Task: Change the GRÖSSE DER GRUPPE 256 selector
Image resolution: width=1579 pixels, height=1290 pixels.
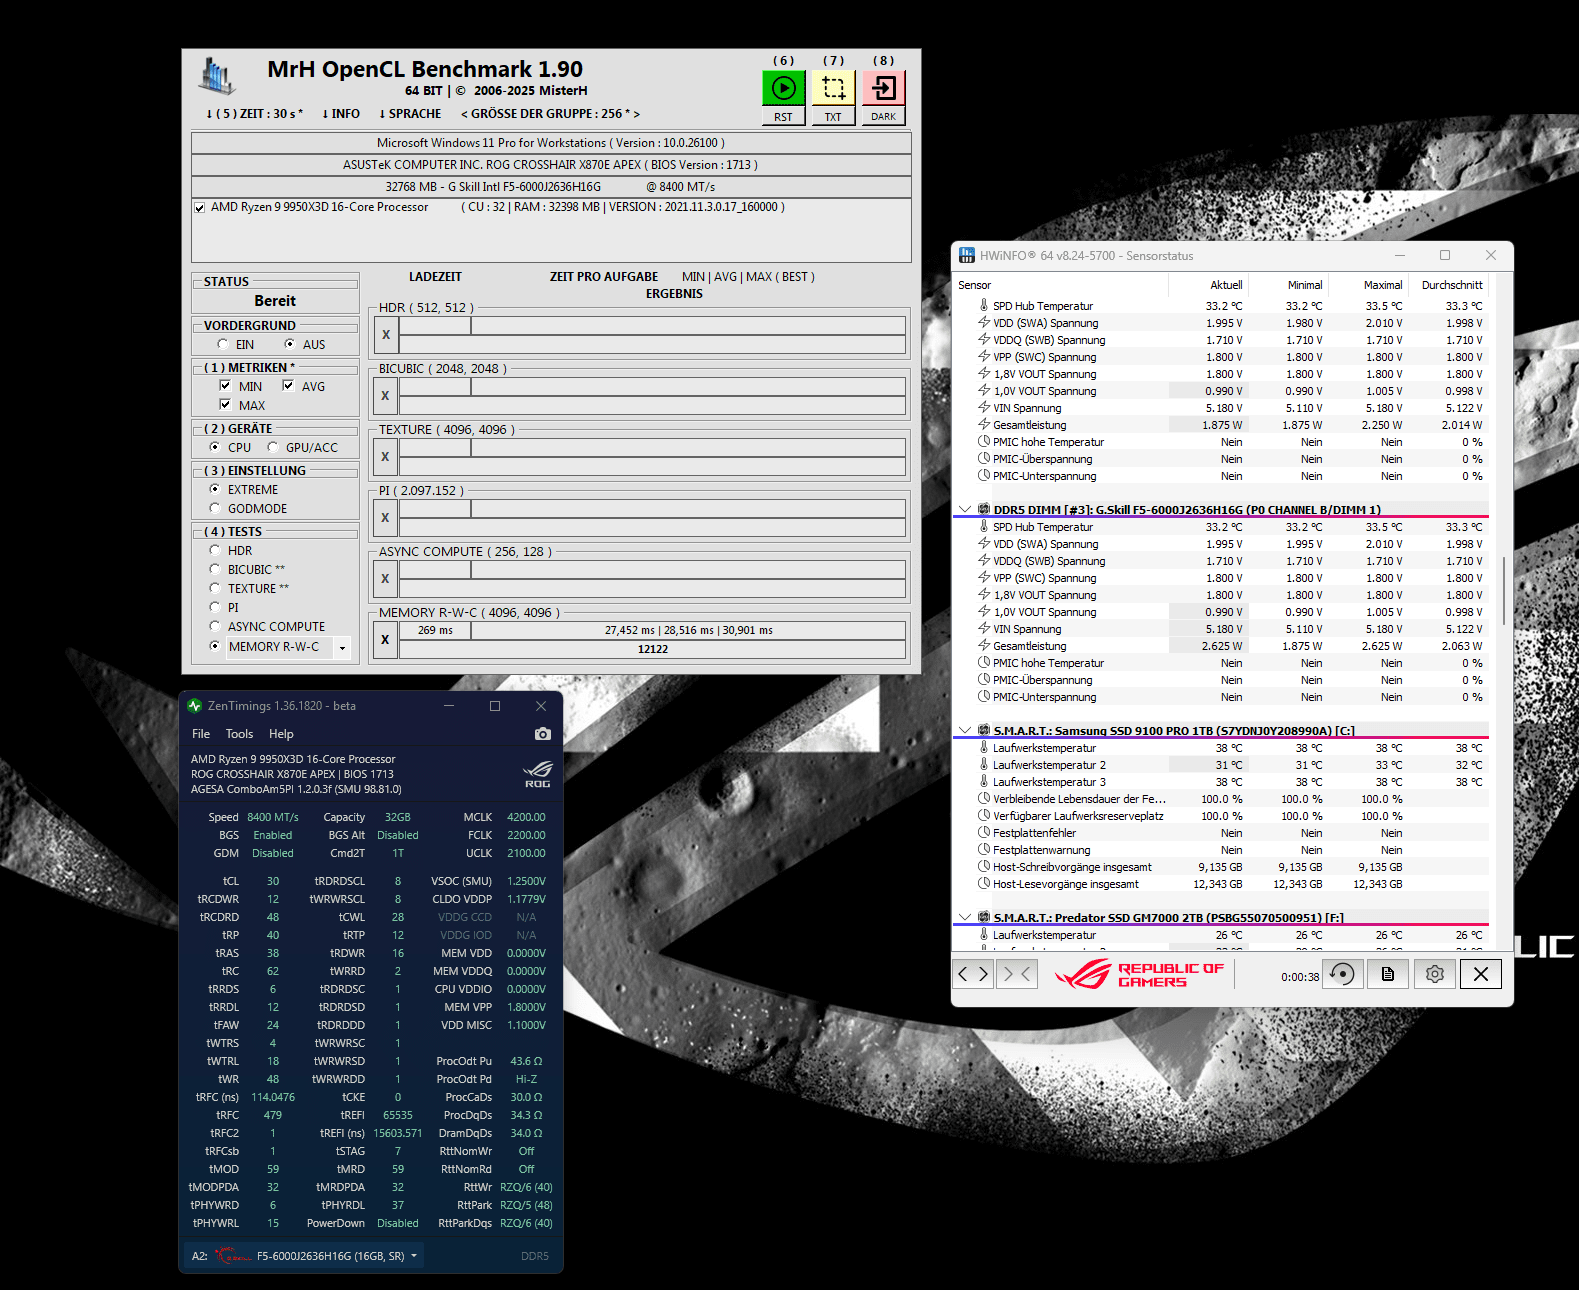Action: coord(550,114)
